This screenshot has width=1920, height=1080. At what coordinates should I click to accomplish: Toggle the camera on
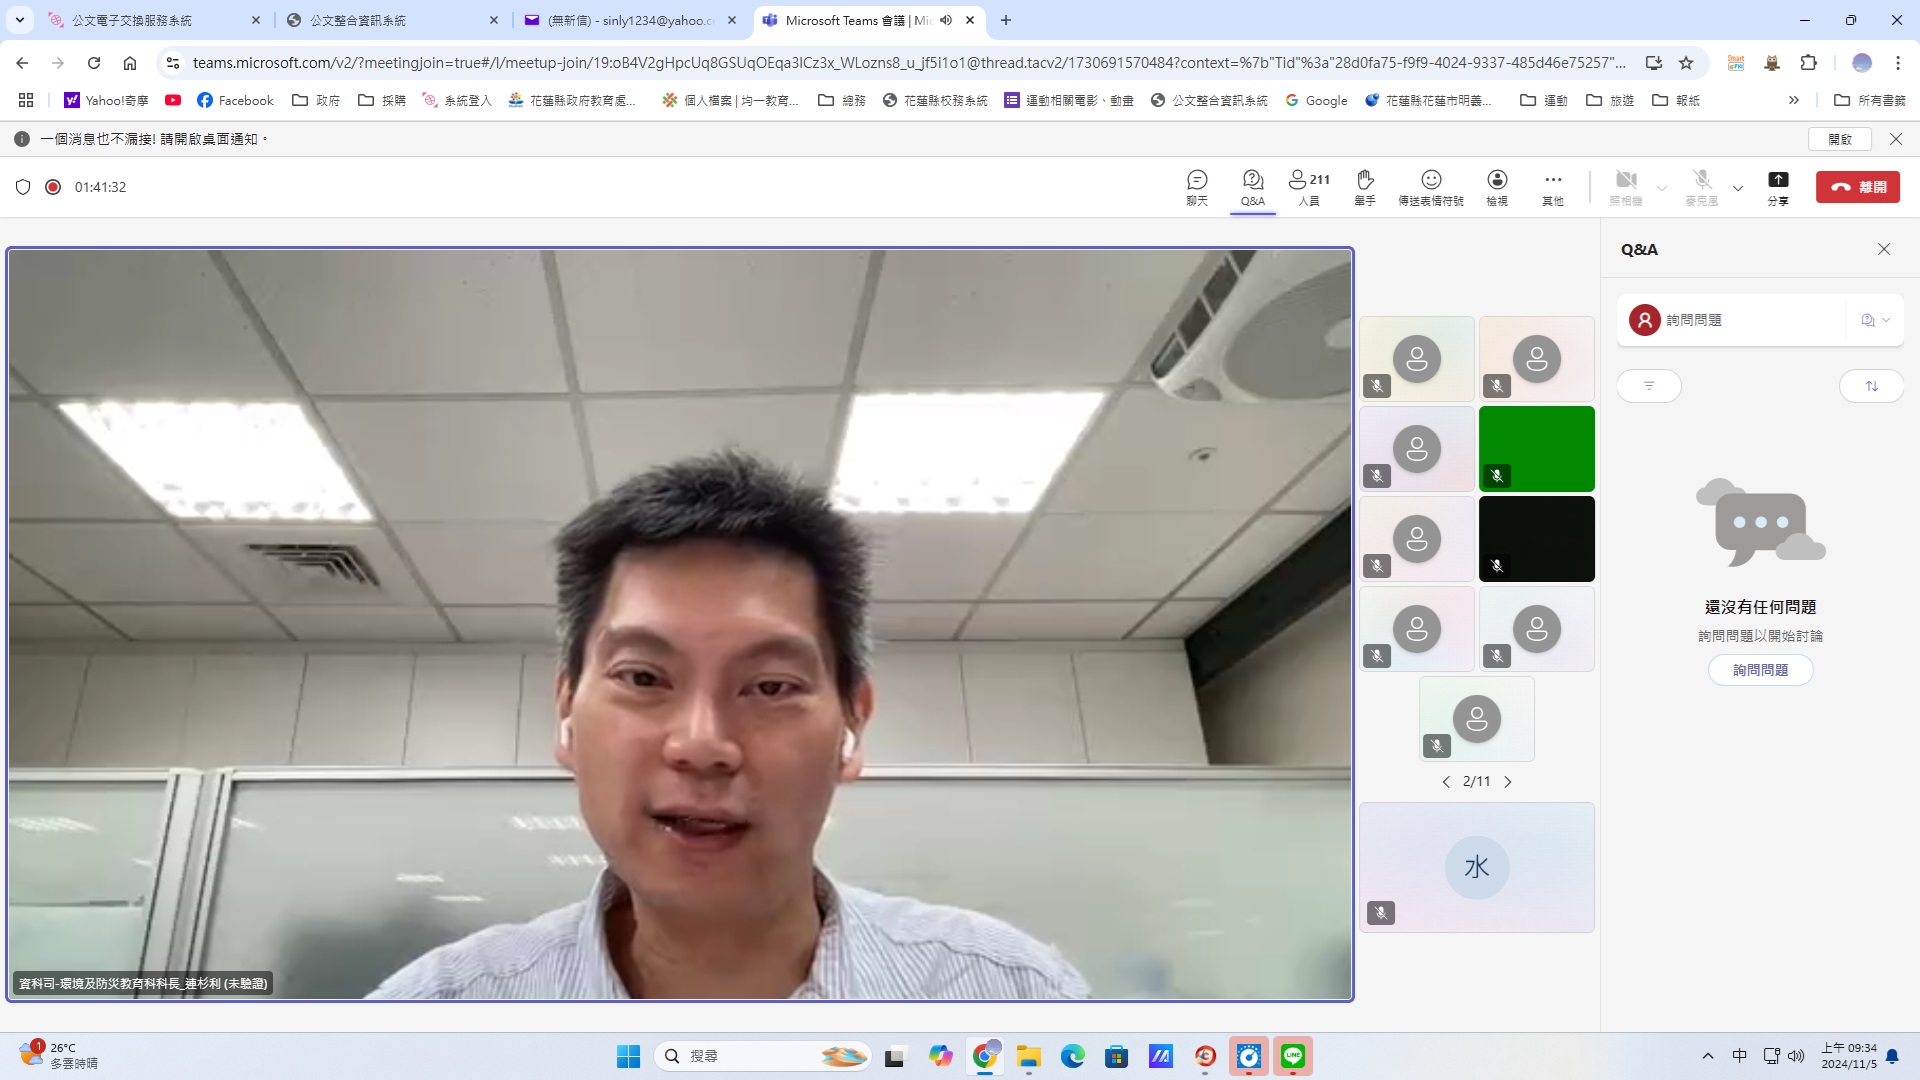1626,186
